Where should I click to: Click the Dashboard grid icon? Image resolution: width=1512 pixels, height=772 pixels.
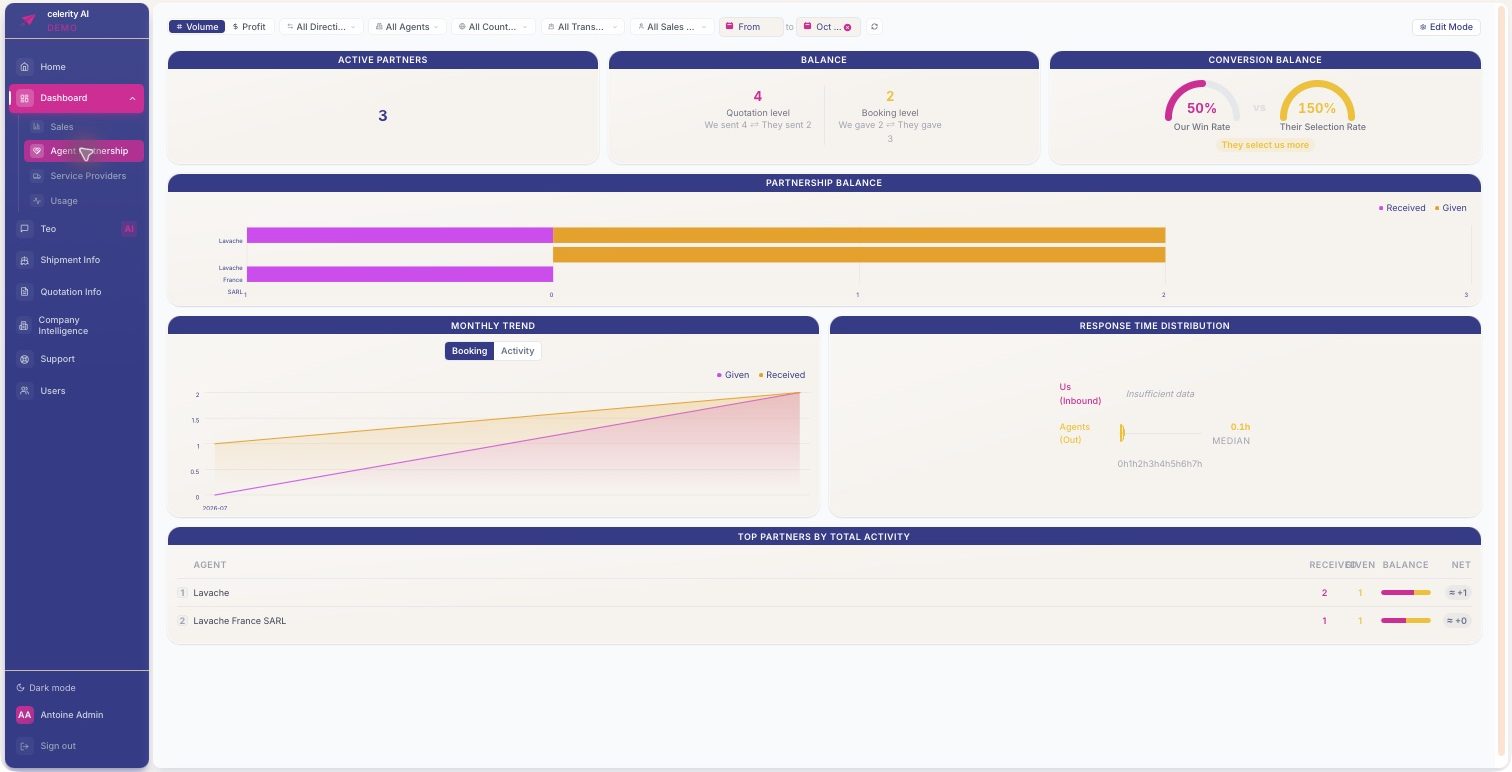(x=25, y=98)
